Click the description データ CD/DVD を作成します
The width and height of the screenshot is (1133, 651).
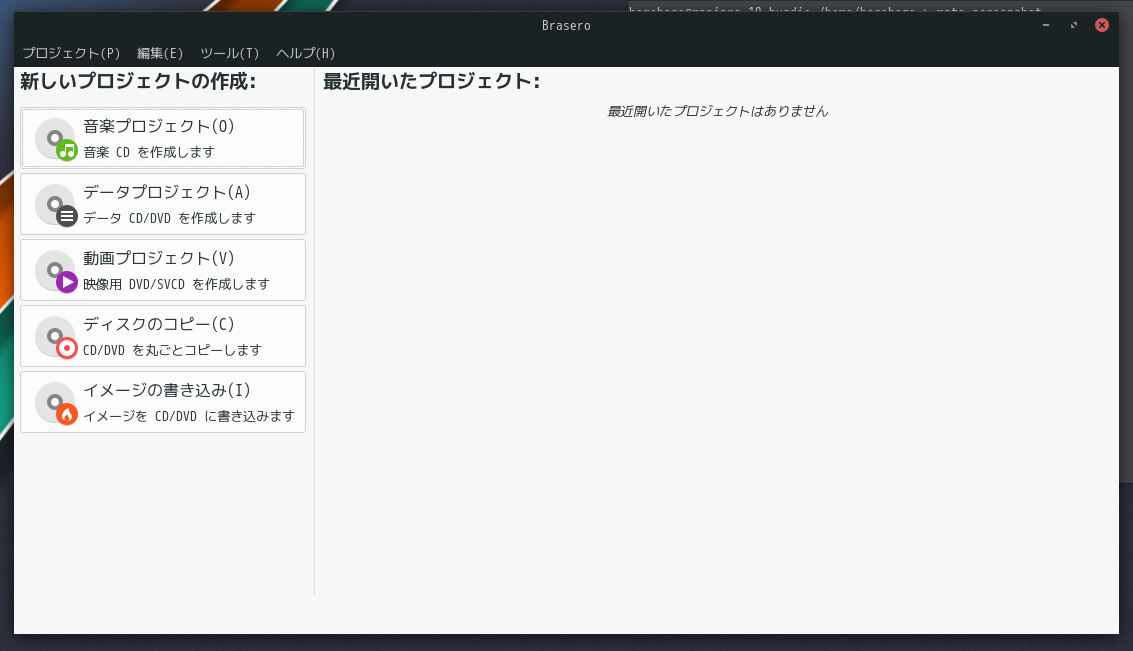click(x=170, y=218)
